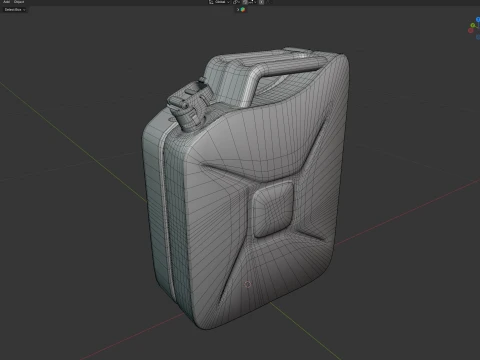Click the green Y axis on the gizmo
The height and width of the screenshot is (360, 480).
coord(473,25)
